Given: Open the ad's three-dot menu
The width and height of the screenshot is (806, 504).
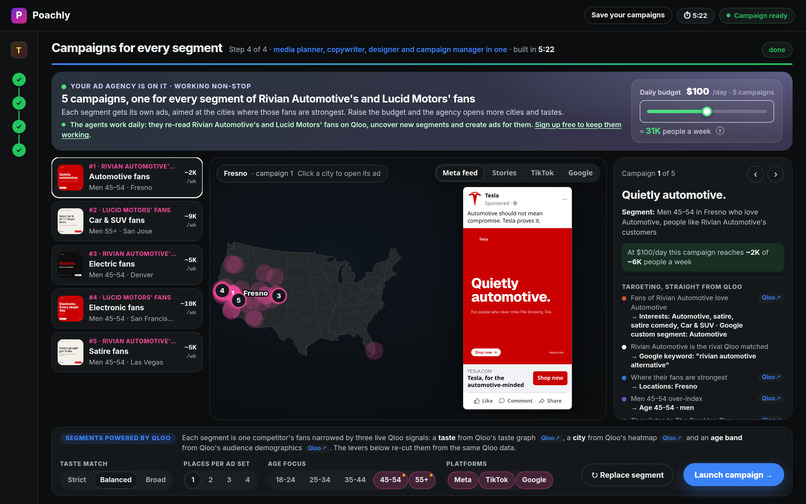Looking at the screenshot, I should click(564, 199).
